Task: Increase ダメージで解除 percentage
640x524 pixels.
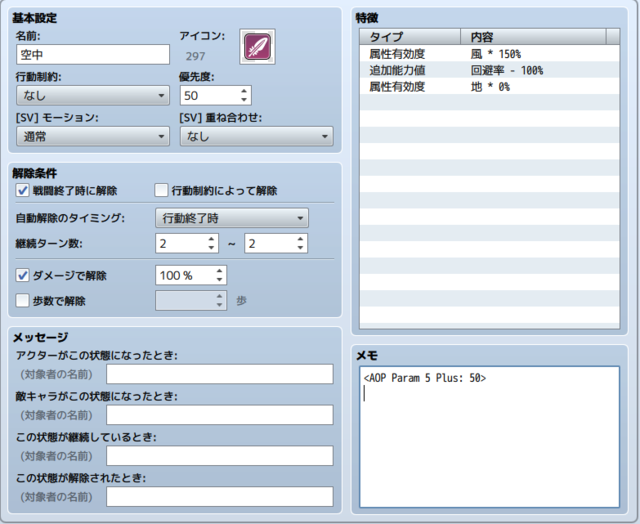Action: pyautogui.click(x=220, y=271)
